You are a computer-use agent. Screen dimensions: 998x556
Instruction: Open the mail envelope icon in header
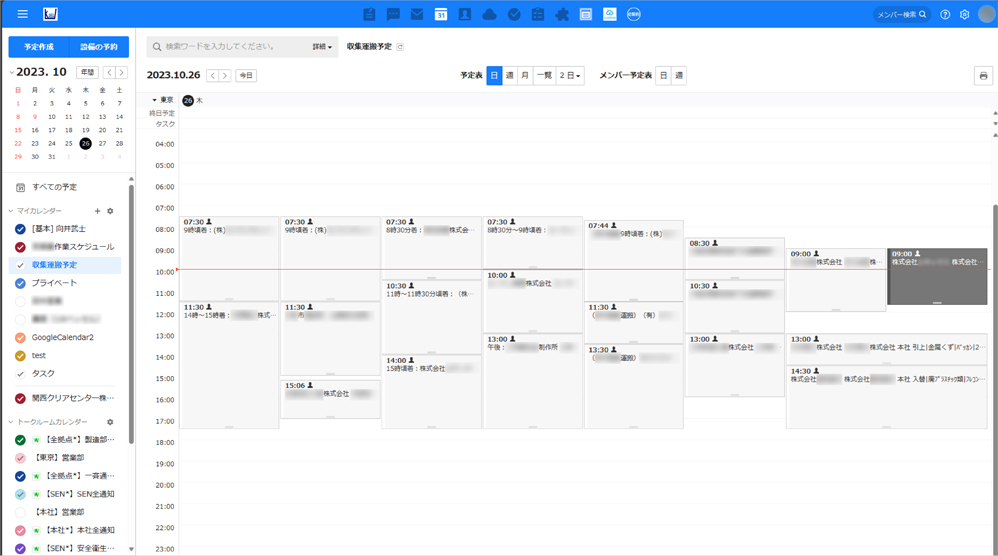click(416, 14)
